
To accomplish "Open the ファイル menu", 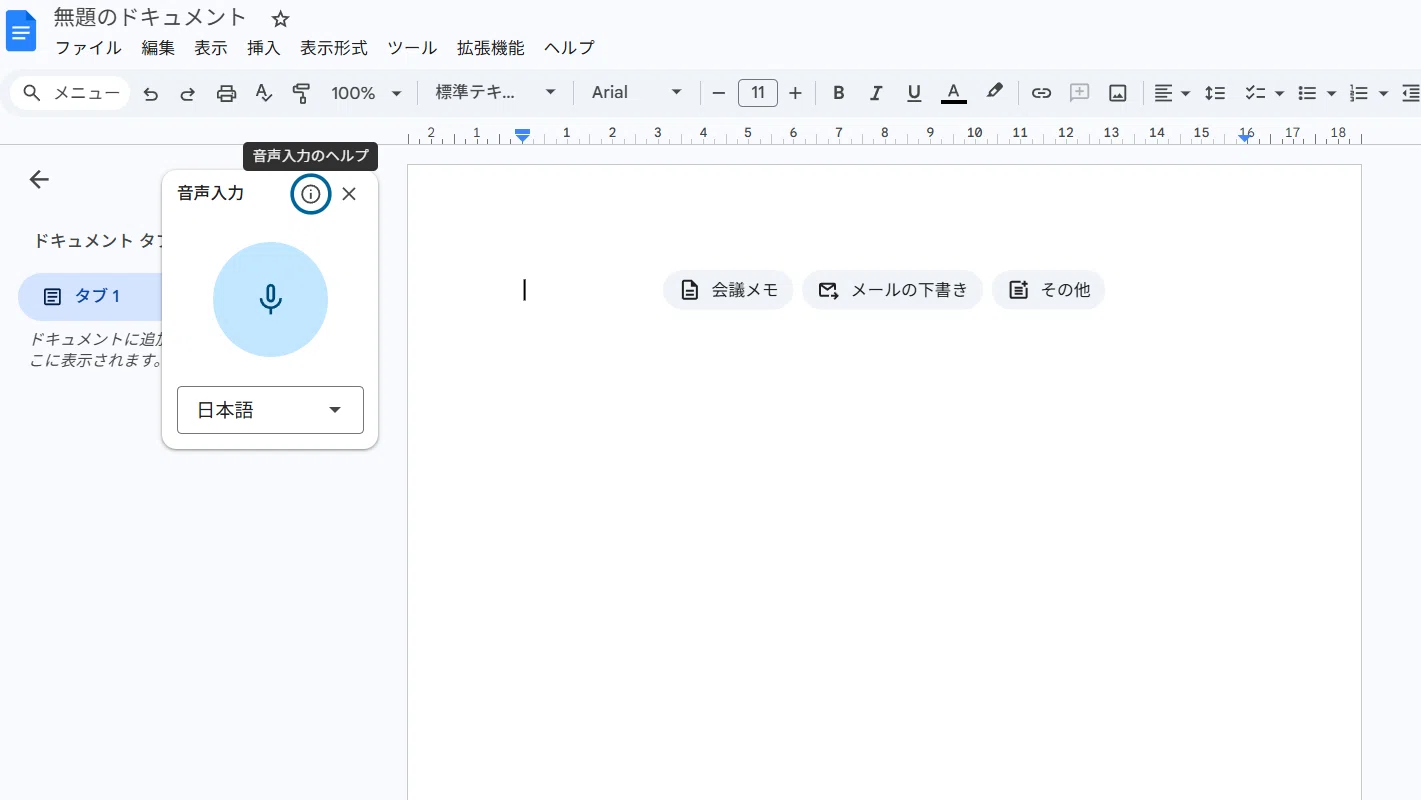I will (x=88, y=48).
